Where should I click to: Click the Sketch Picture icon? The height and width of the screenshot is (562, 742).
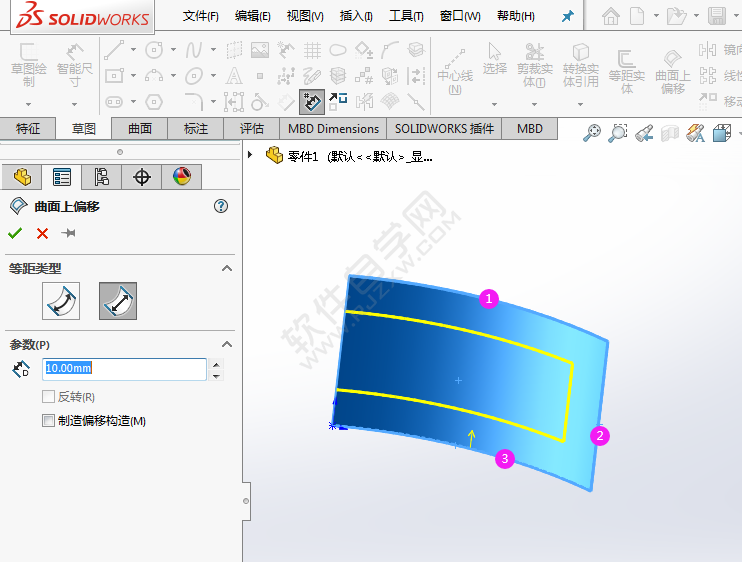coord(260,50)
